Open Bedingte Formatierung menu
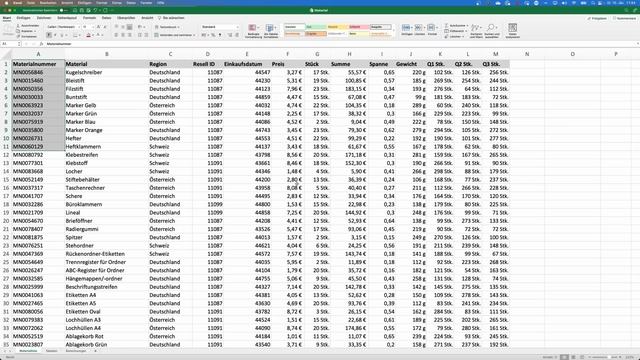Screen dimensions: 640x360 (x=253, y=31)
